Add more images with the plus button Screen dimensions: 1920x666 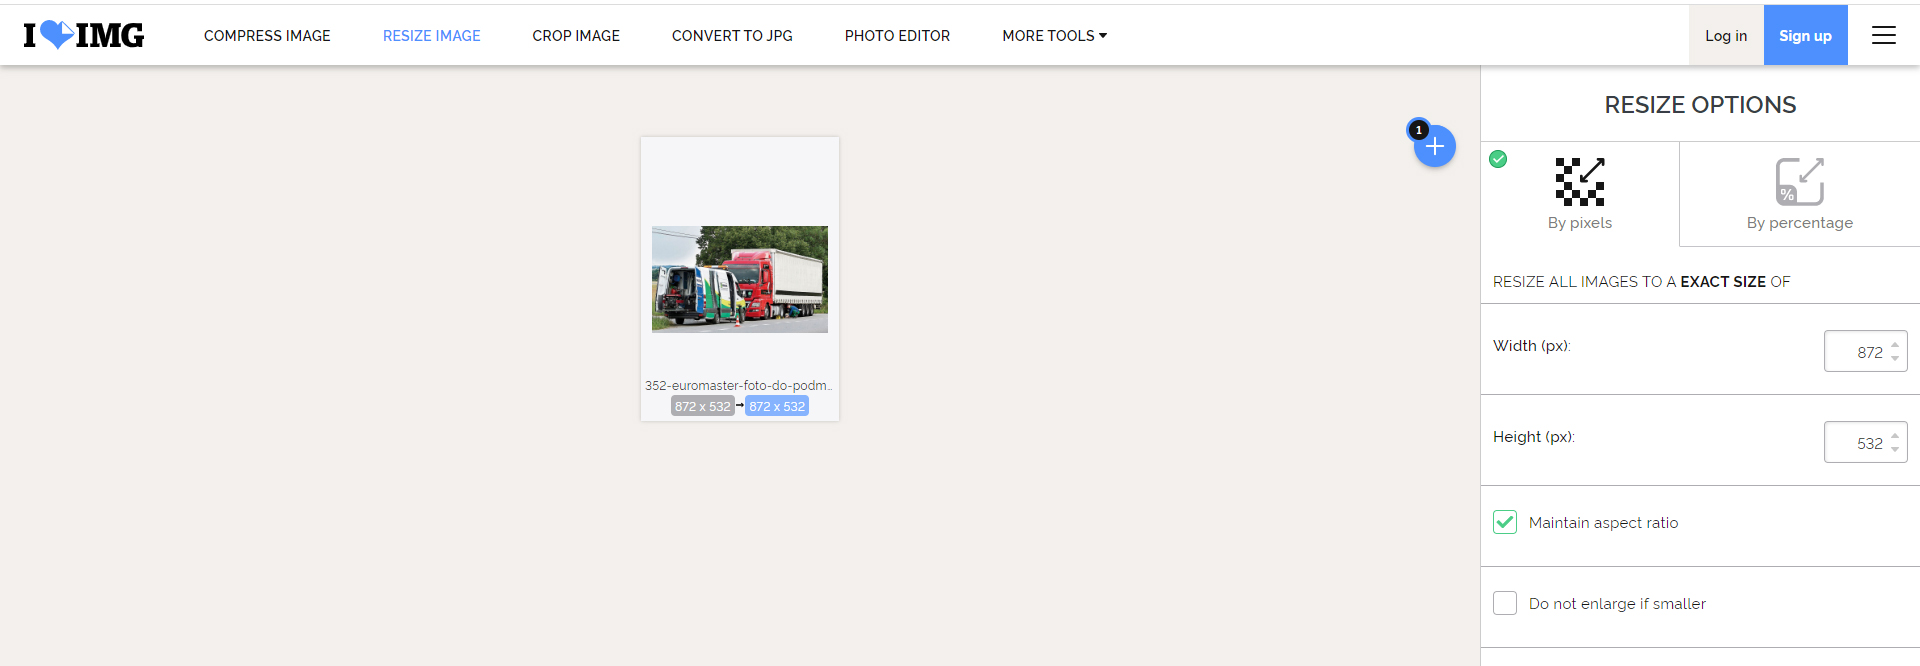click(x=1435, y=146)
